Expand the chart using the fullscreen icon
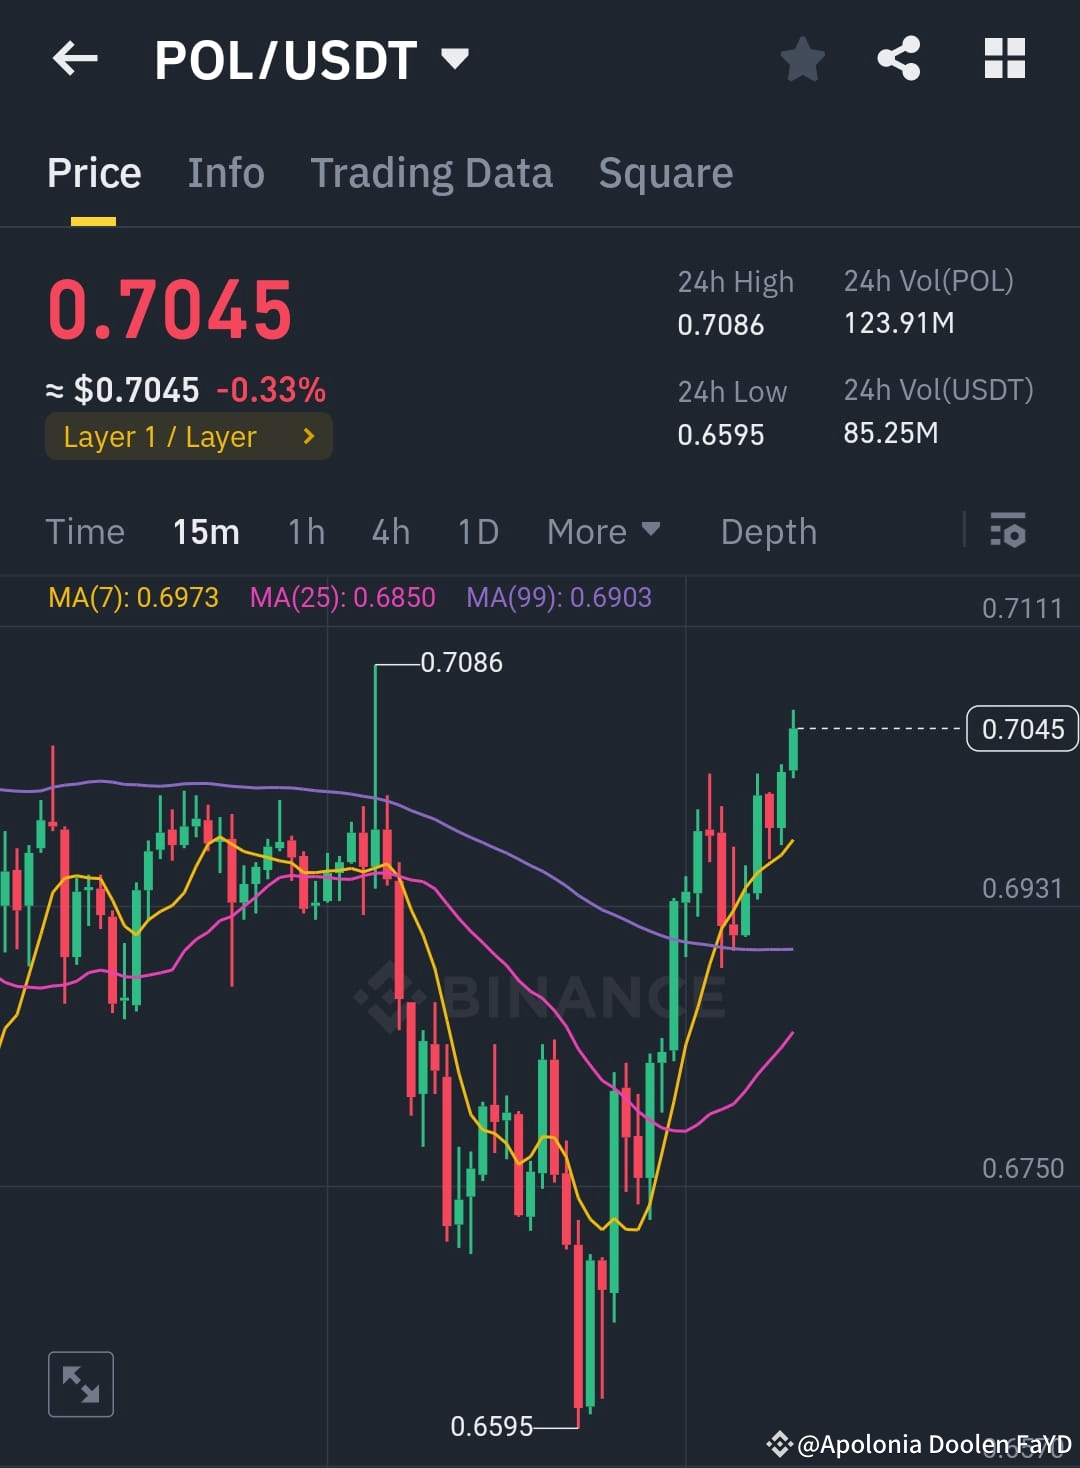1080x1468 pixels. (80, 1384)
